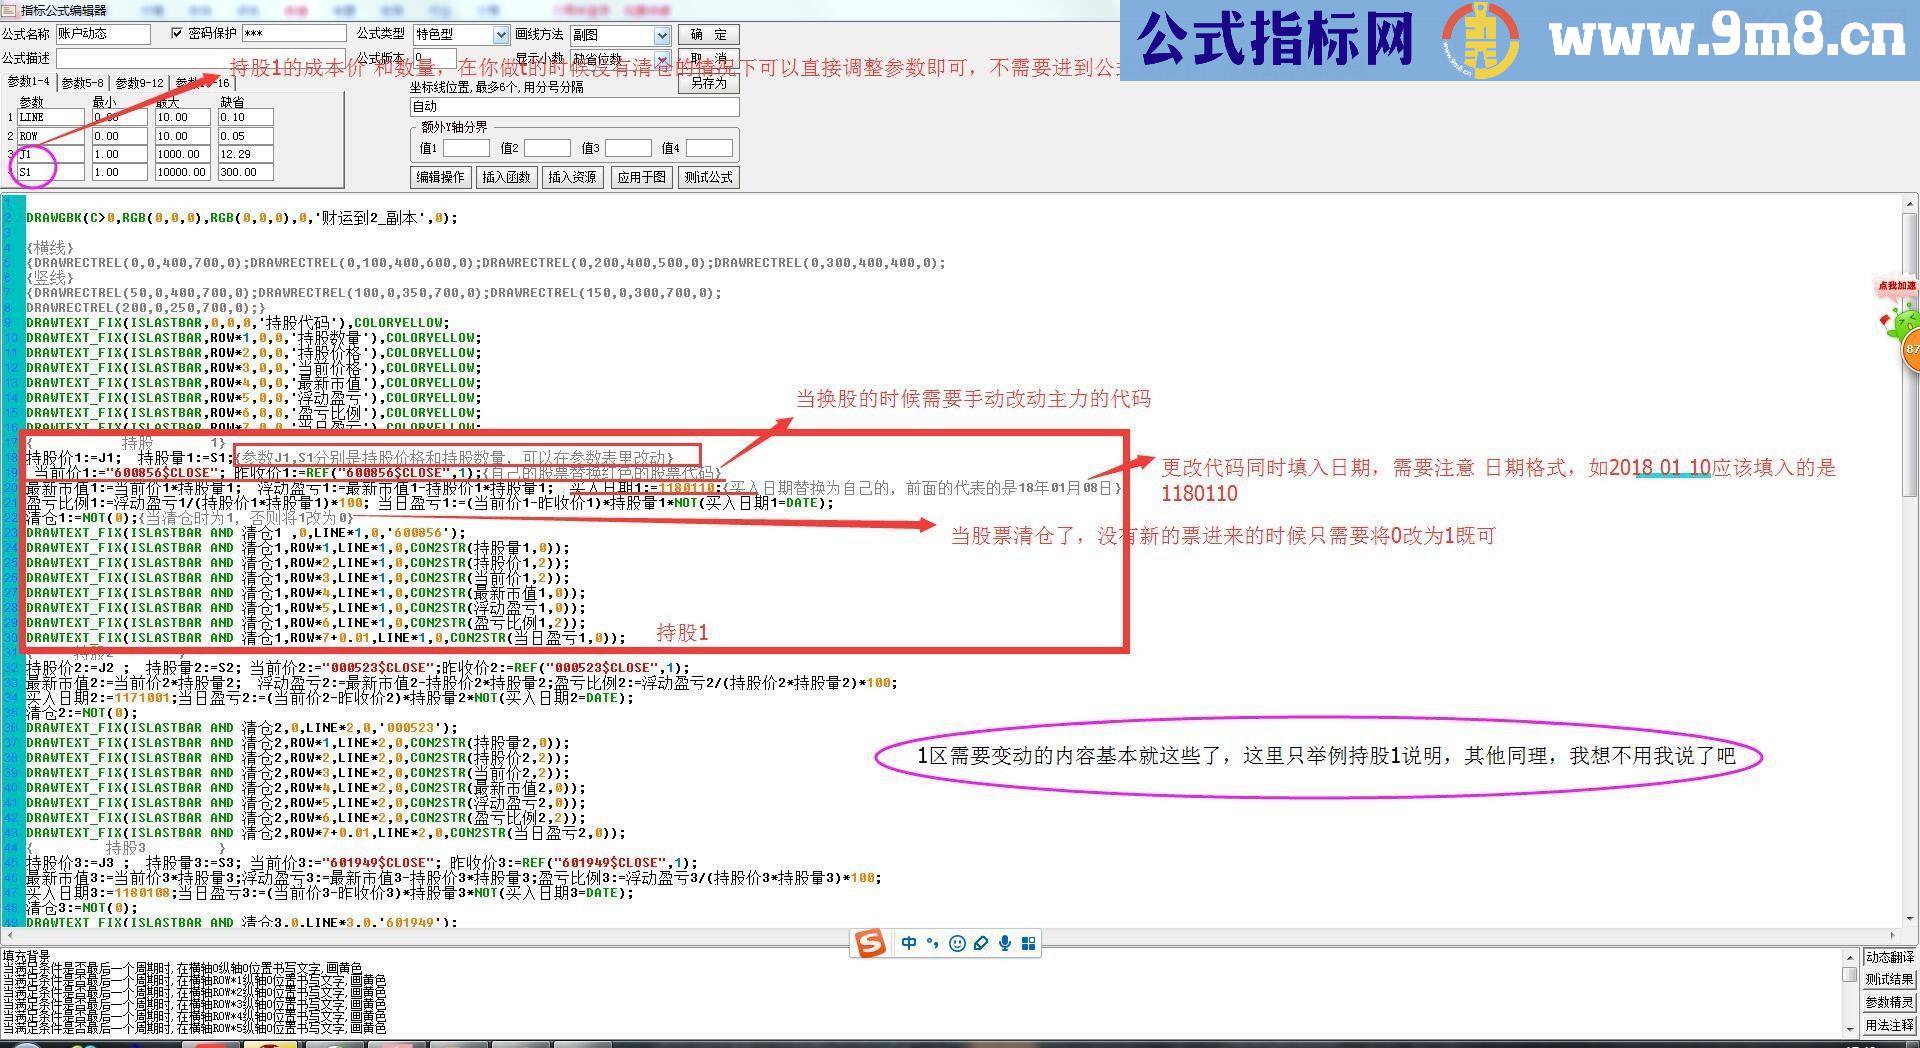Click the 取消 button
This screenshot has height=1048, width=1920.
(709, 58)
